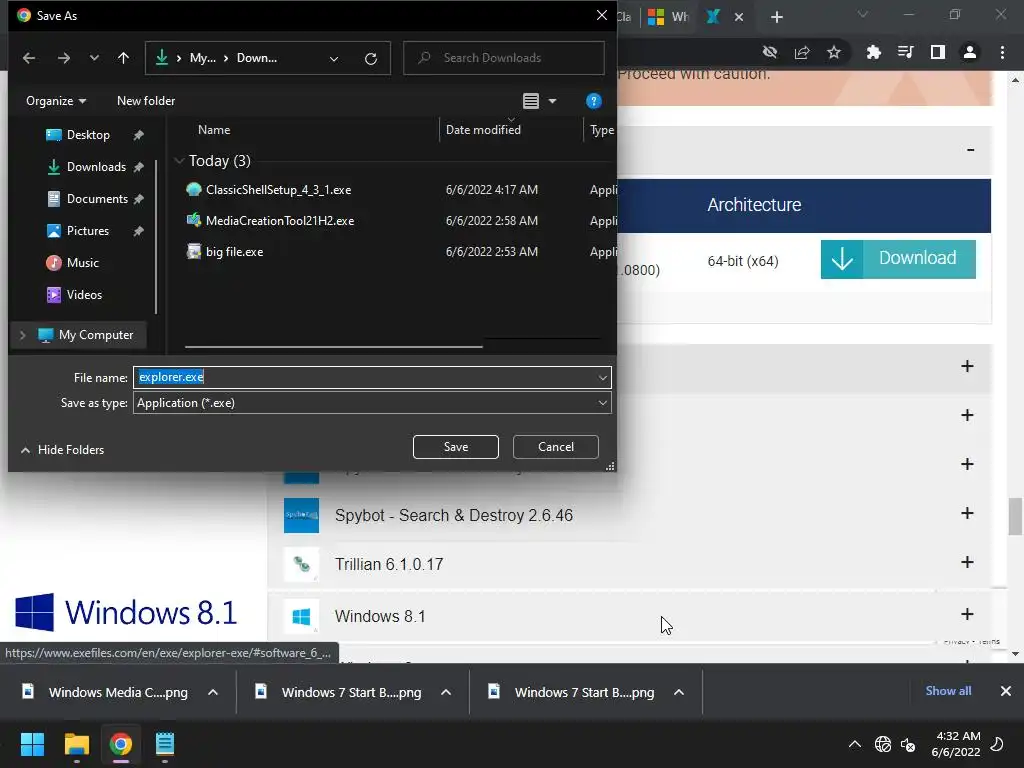This screenshot has width=1024, height=768.
Task: Select Music in navigation pane
Action: (82, 263)
